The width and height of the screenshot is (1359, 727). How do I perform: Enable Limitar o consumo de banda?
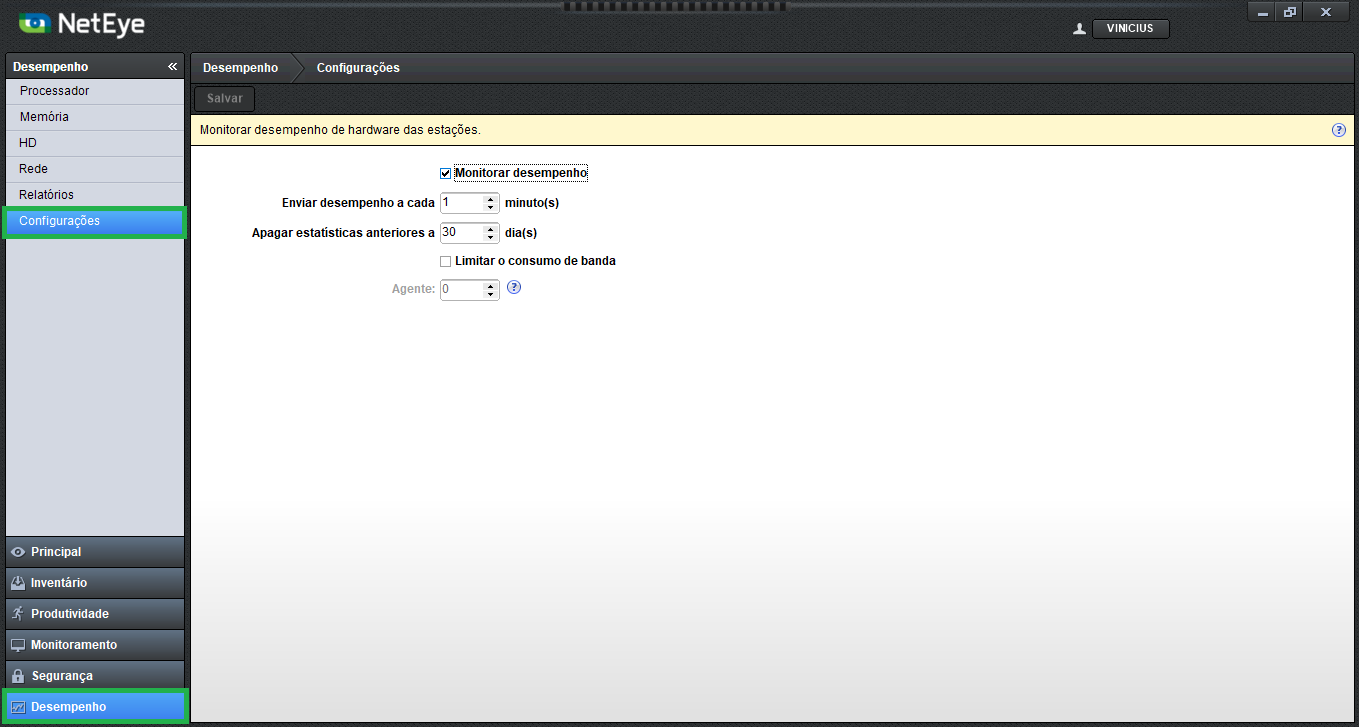tap(446, 262)
